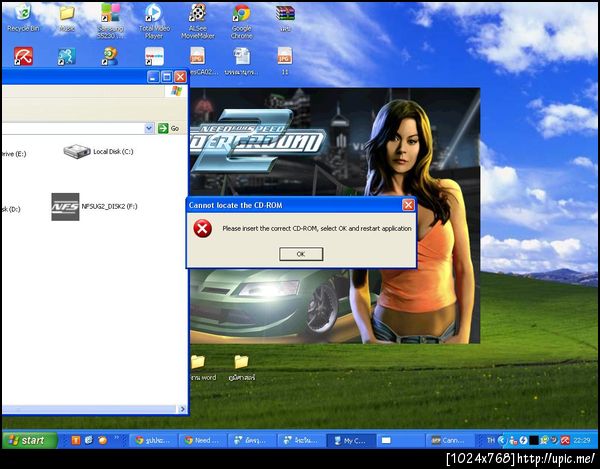Select the WinRAR archive on the desktop
The height and width of the screenshot is (469, 600).
point(285,18)
